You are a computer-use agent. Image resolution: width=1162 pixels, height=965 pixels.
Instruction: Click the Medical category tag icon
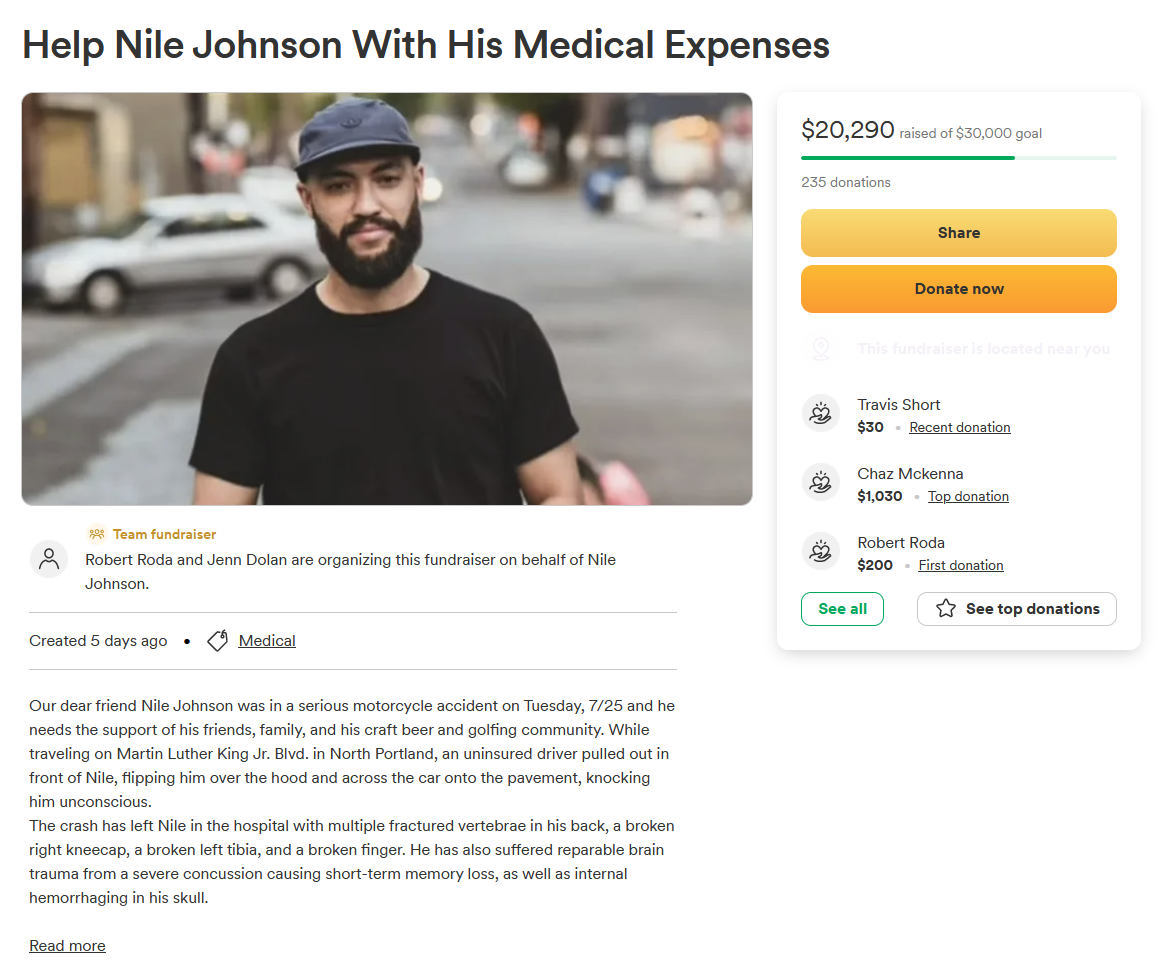point(217,641)
